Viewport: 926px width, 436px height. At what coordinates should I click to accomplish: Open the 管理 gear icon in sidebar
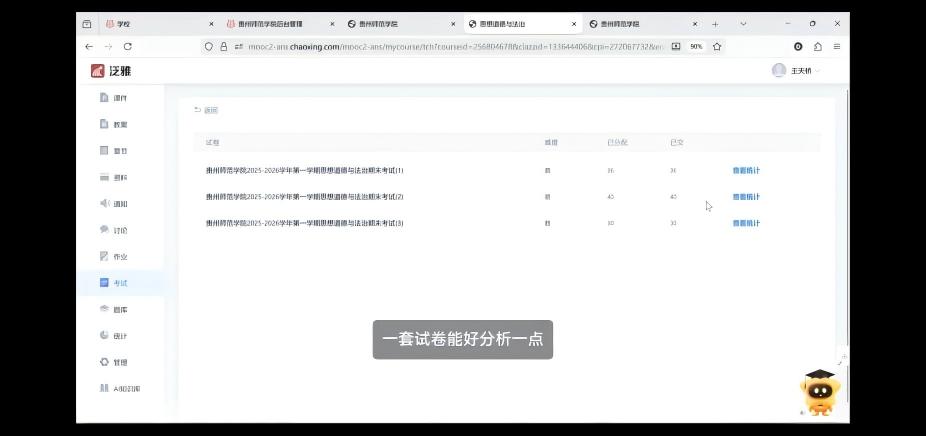click(x=104, y=362)
